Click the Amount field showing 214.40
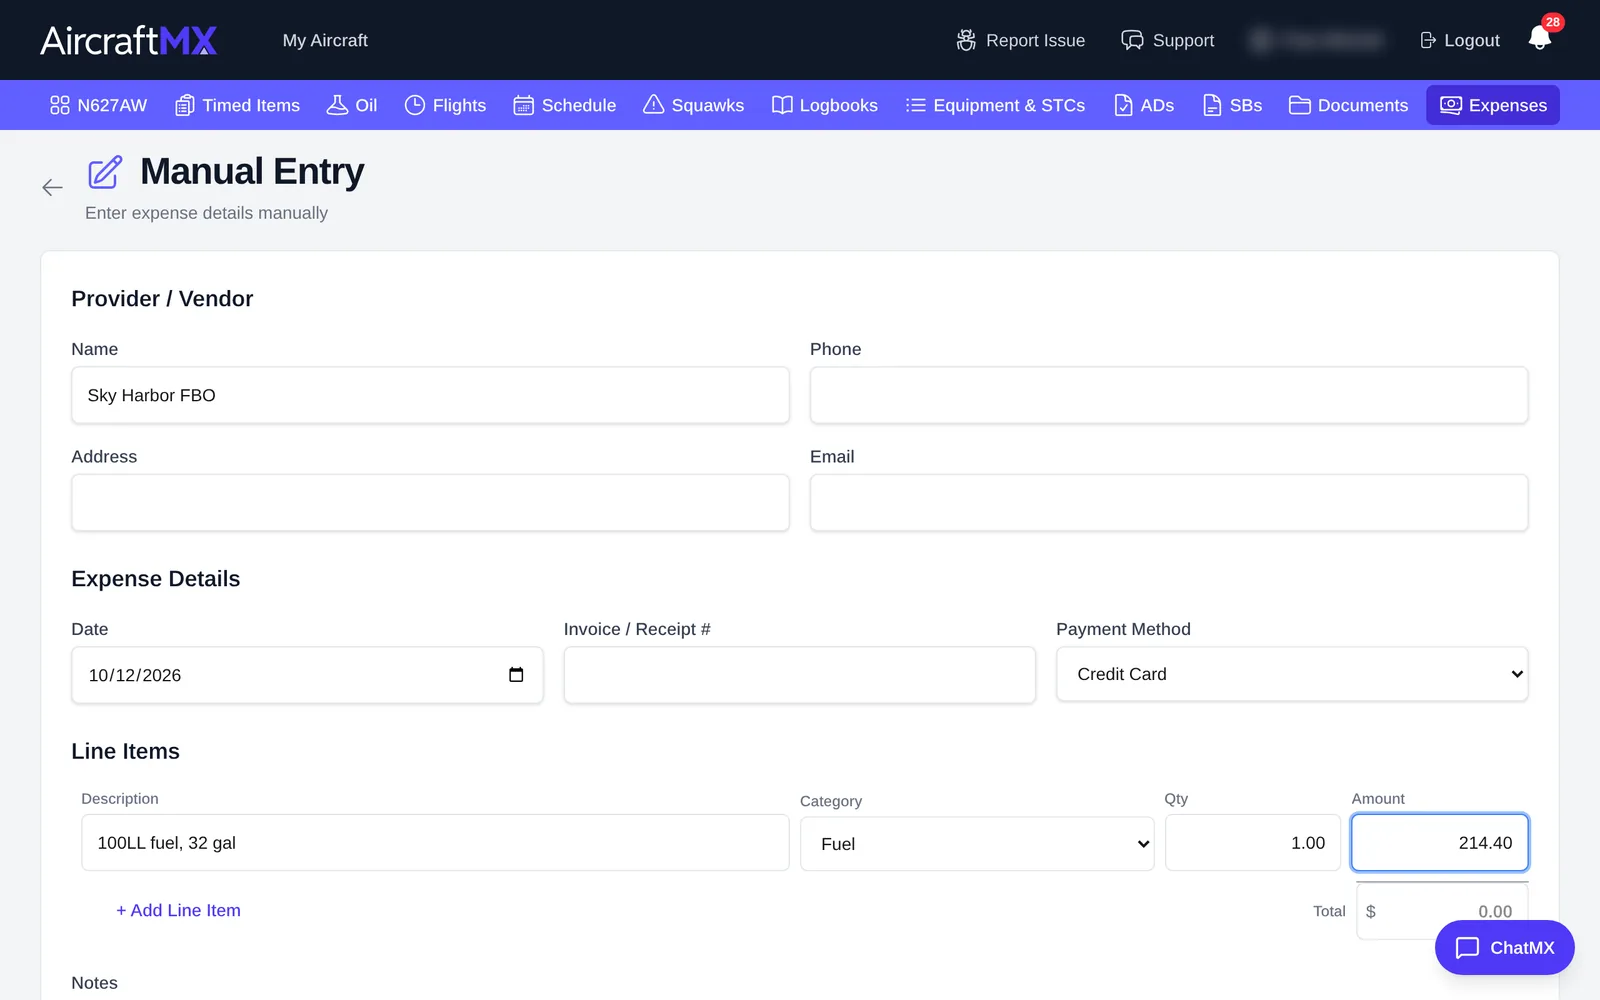 click(1440, 843)
